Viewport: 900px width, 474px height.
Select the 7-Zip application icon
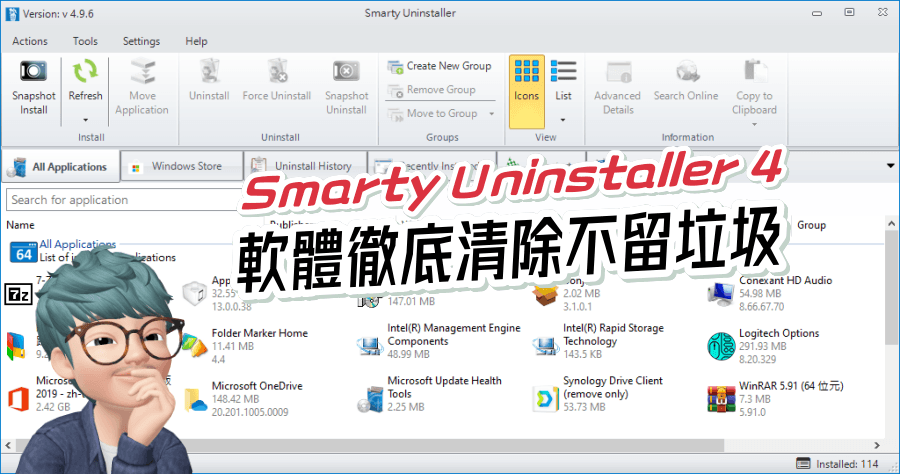[19, 295]
